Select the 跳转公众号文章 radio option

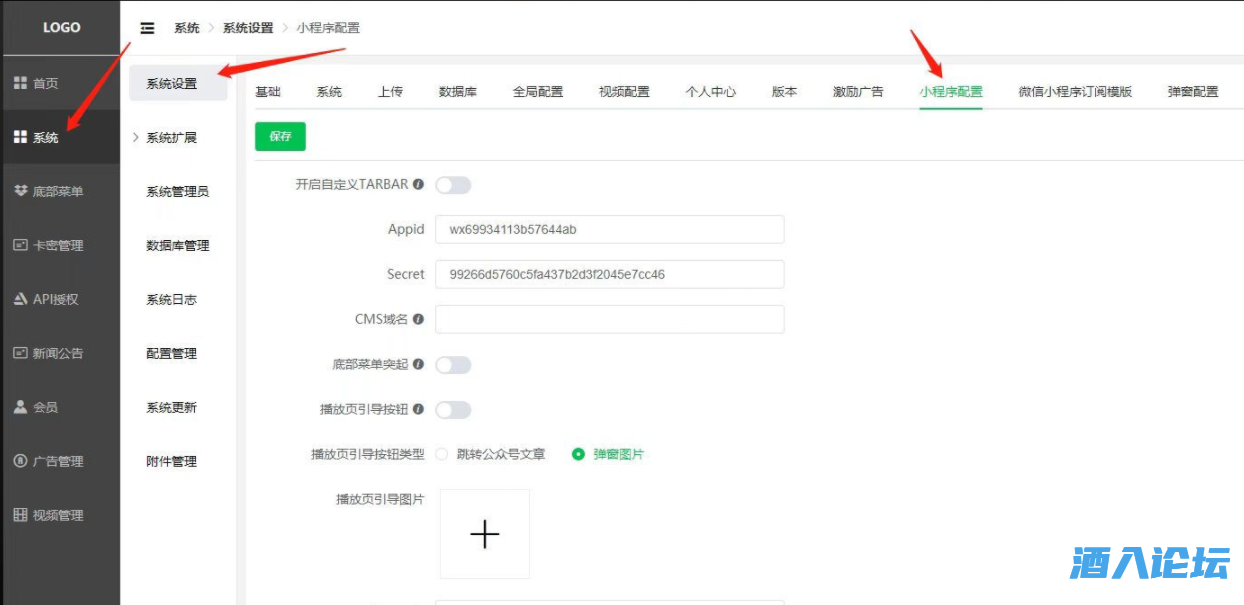[443, 454]
